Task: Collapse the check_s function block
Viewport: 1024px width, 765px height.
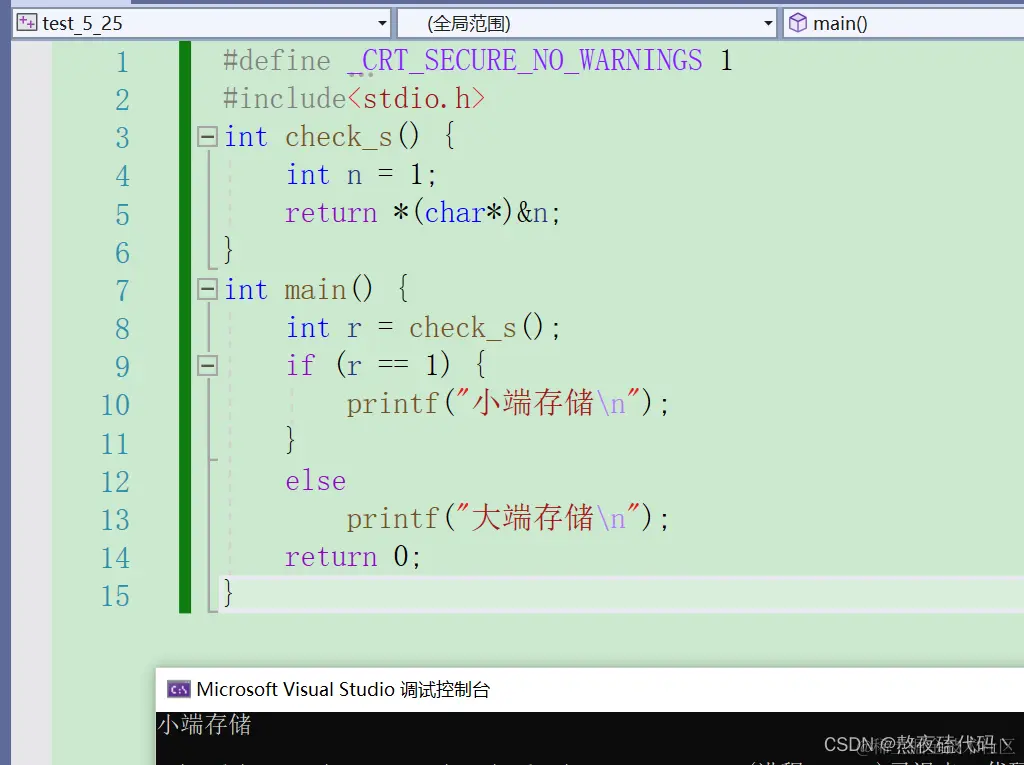Action: (208, 137)
